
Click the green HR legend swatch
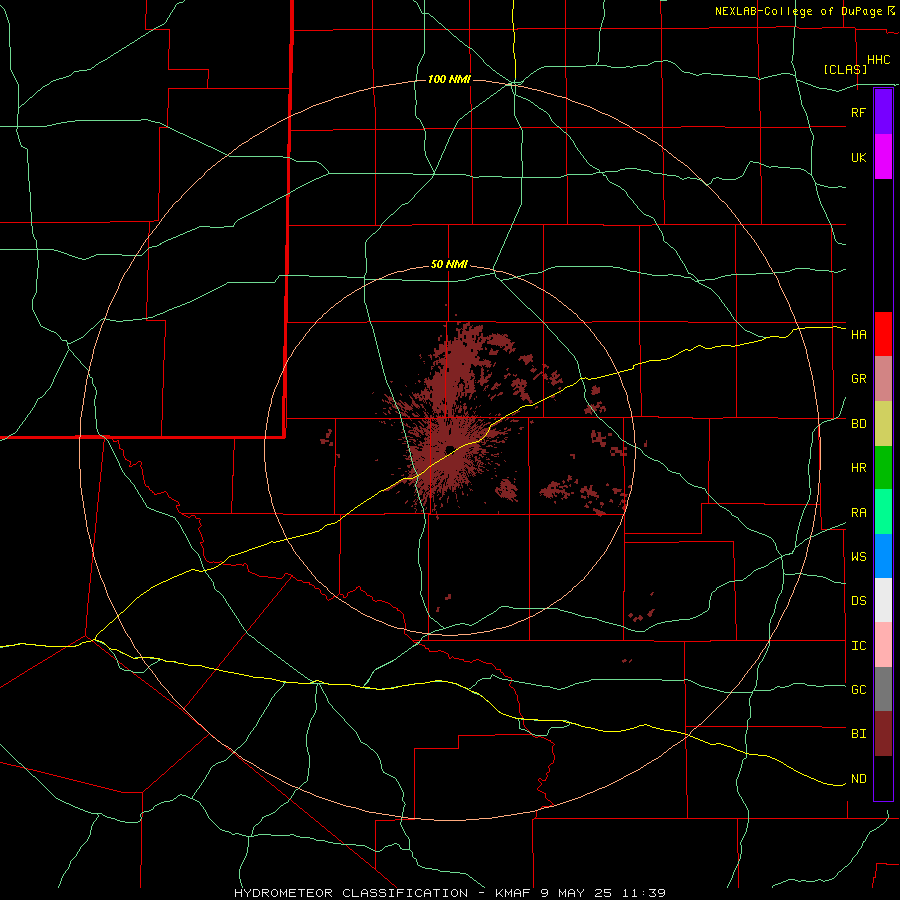click(883, 467)
